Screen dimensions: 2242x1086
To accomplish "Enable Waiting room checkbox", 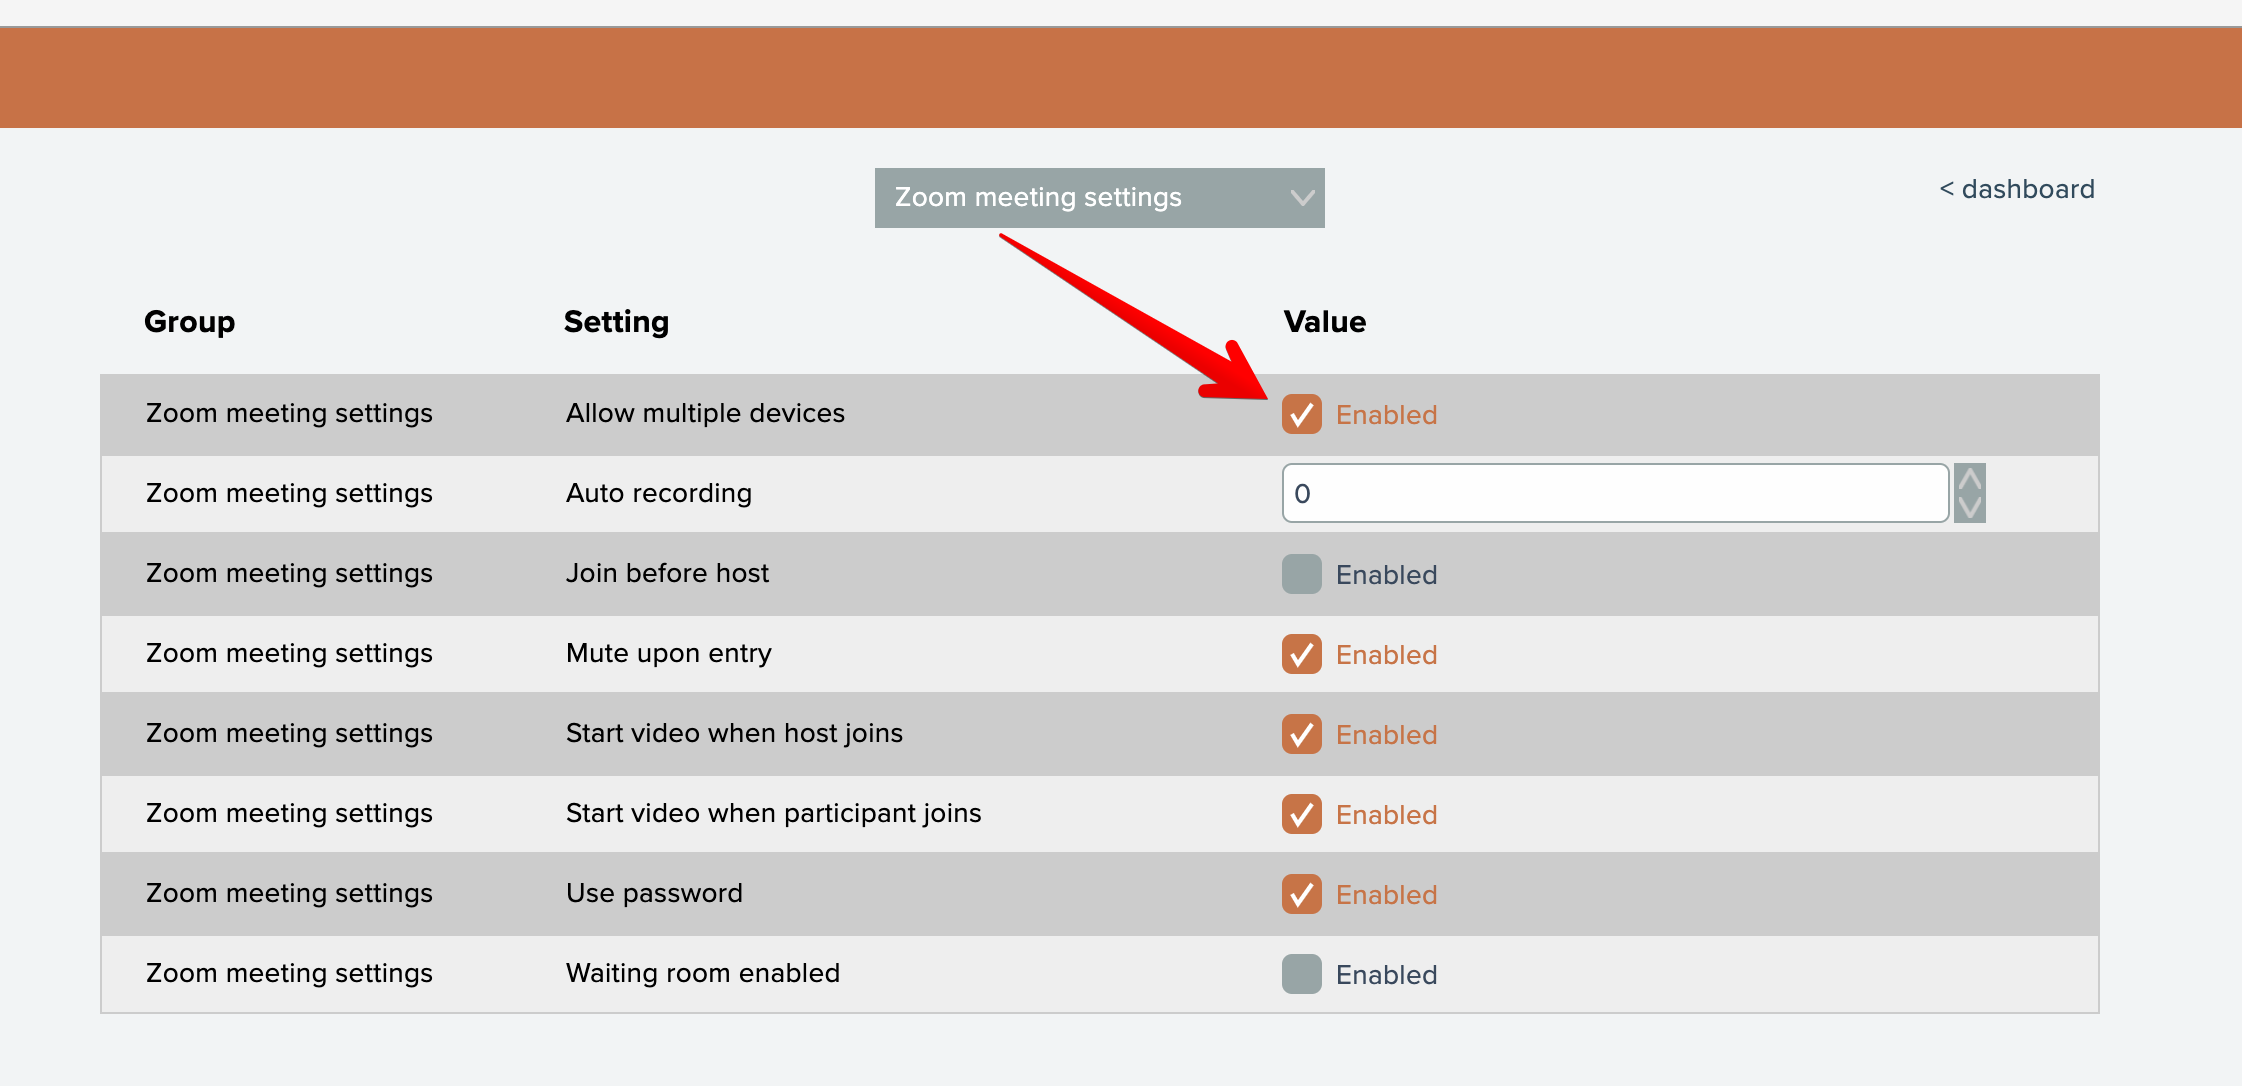I will [x=1301, y=974].
